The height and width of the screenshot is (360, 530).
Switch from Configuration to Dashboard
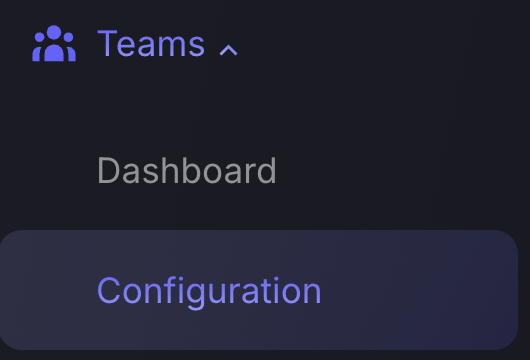pyautogui.click(x=187, y=171)
